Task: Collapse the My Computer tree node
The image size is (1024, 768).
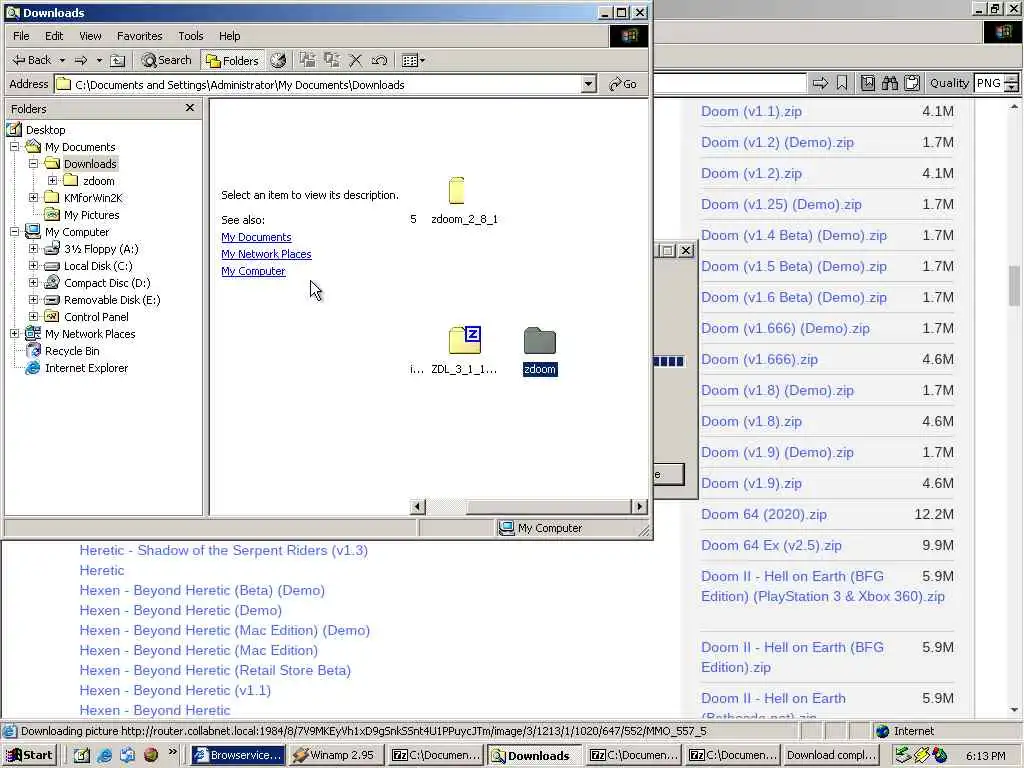Action: coord(14,232)
